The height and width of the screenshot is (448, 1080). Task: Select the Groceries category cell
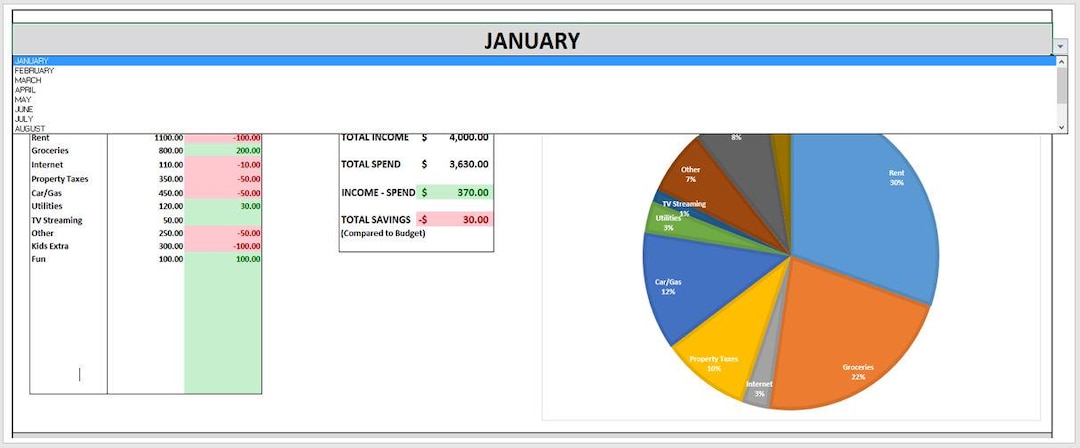(68, 150)
